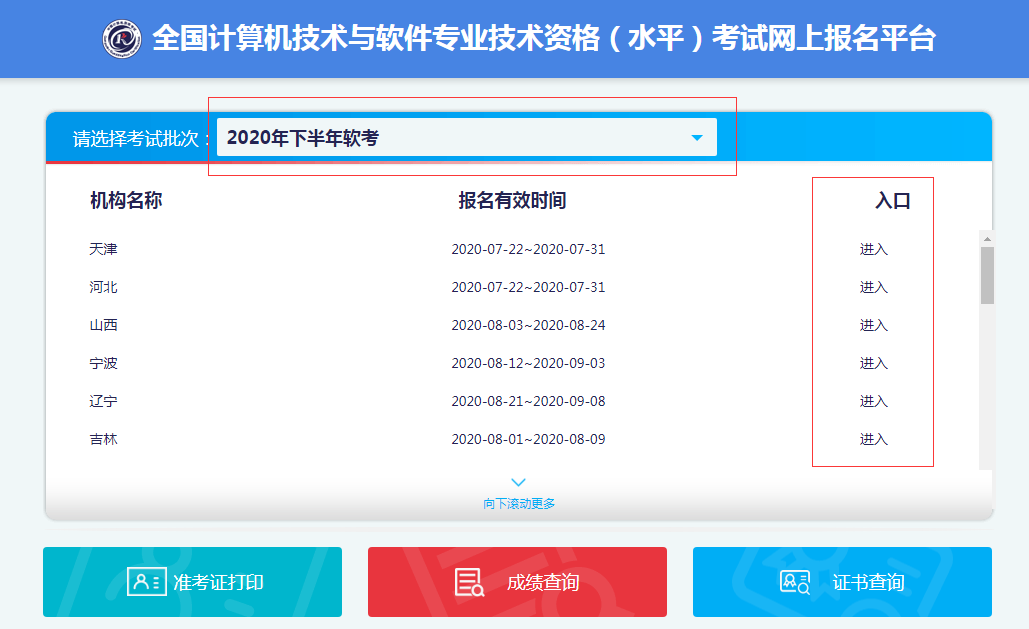The height and width of the screenshot is (629, 1029).
Task: Click 向下滚动更多 text
Action: pos(519,504)
